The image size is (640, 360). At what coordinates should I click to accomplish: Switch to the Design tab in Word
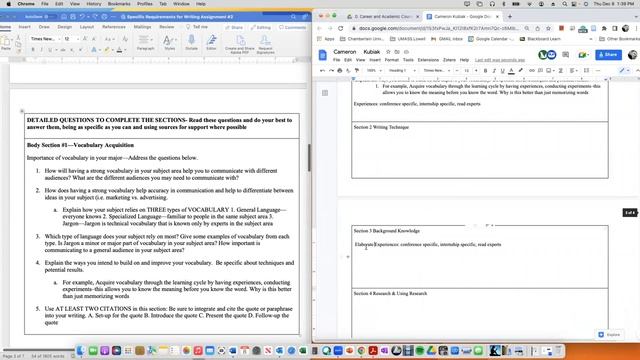click(64, 27)
